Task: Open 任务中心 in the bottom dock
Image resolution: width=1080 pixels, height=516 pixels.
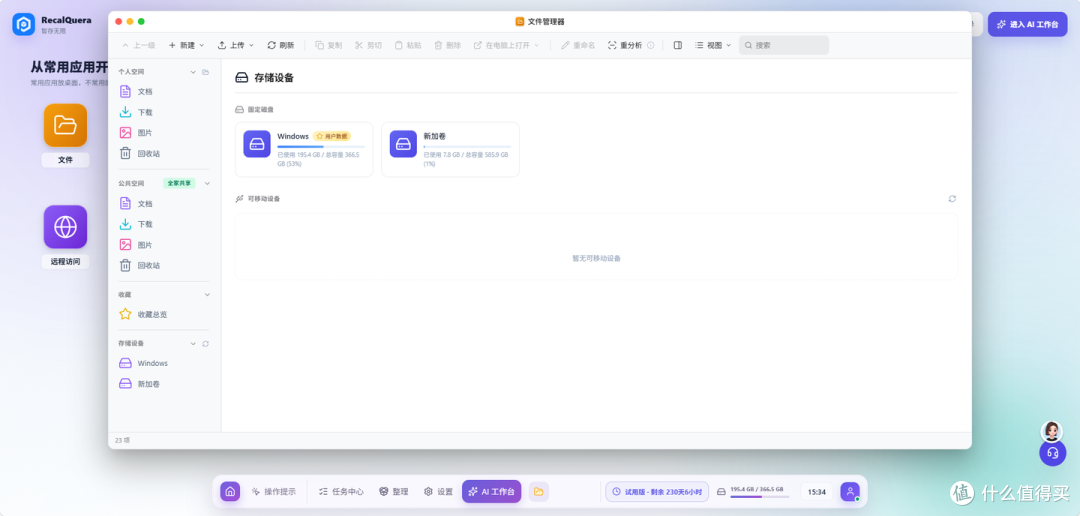Action: (x=341, y=492)
